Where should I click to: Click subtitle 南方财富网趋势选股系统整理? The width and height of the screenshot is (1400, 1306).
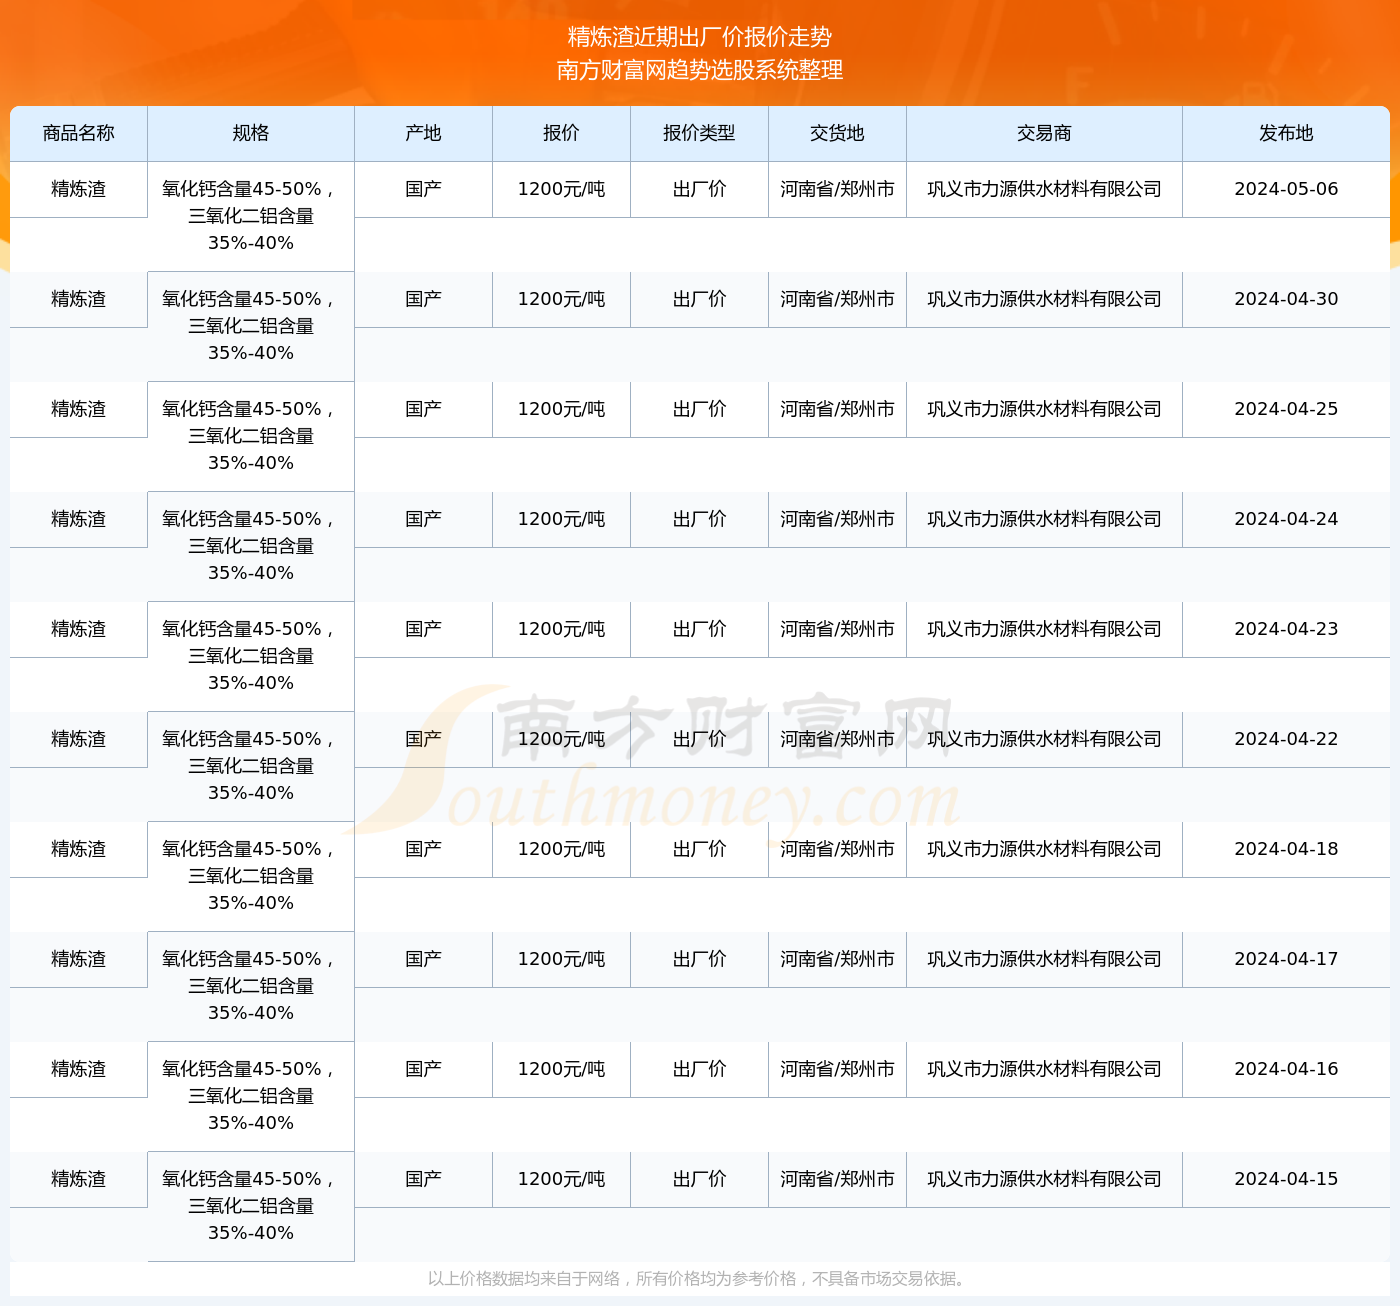(x=700, y=70)
